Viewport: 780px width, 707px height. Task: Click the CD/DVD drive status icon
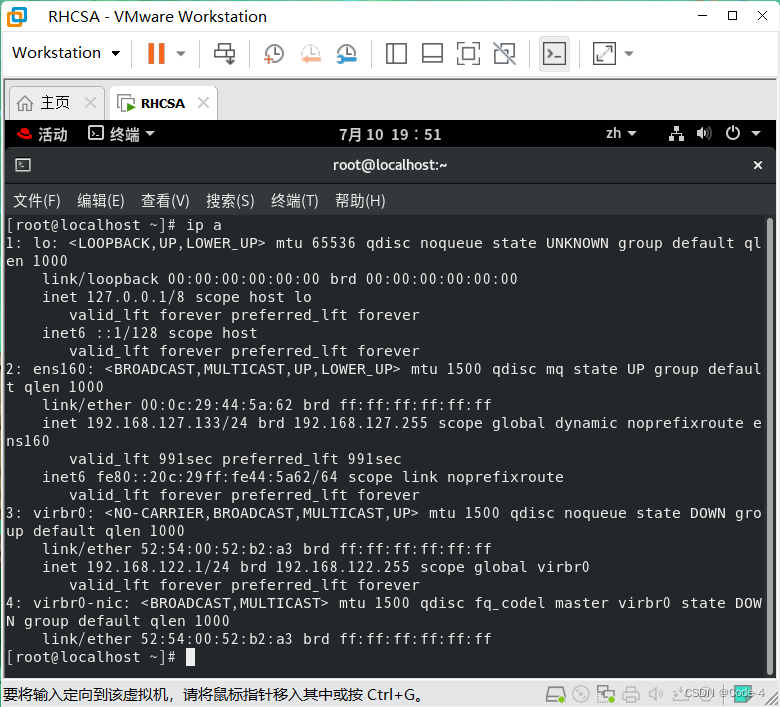[x=581, y=694]
